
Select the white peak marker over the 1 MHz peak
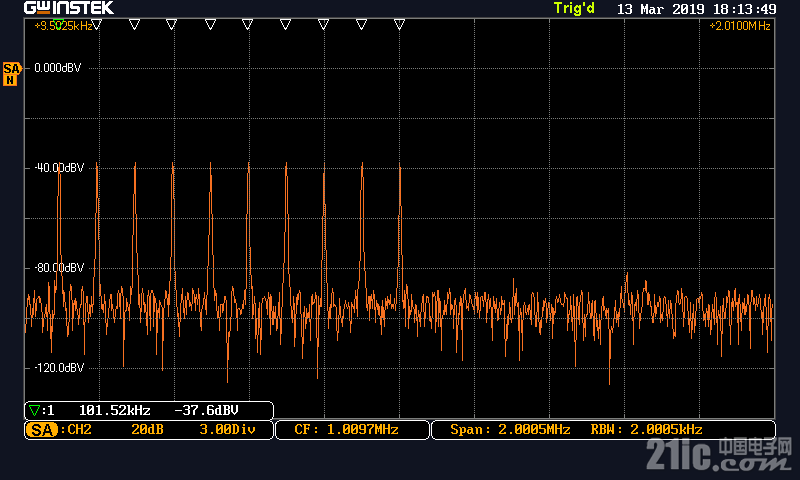coord(399,24)
